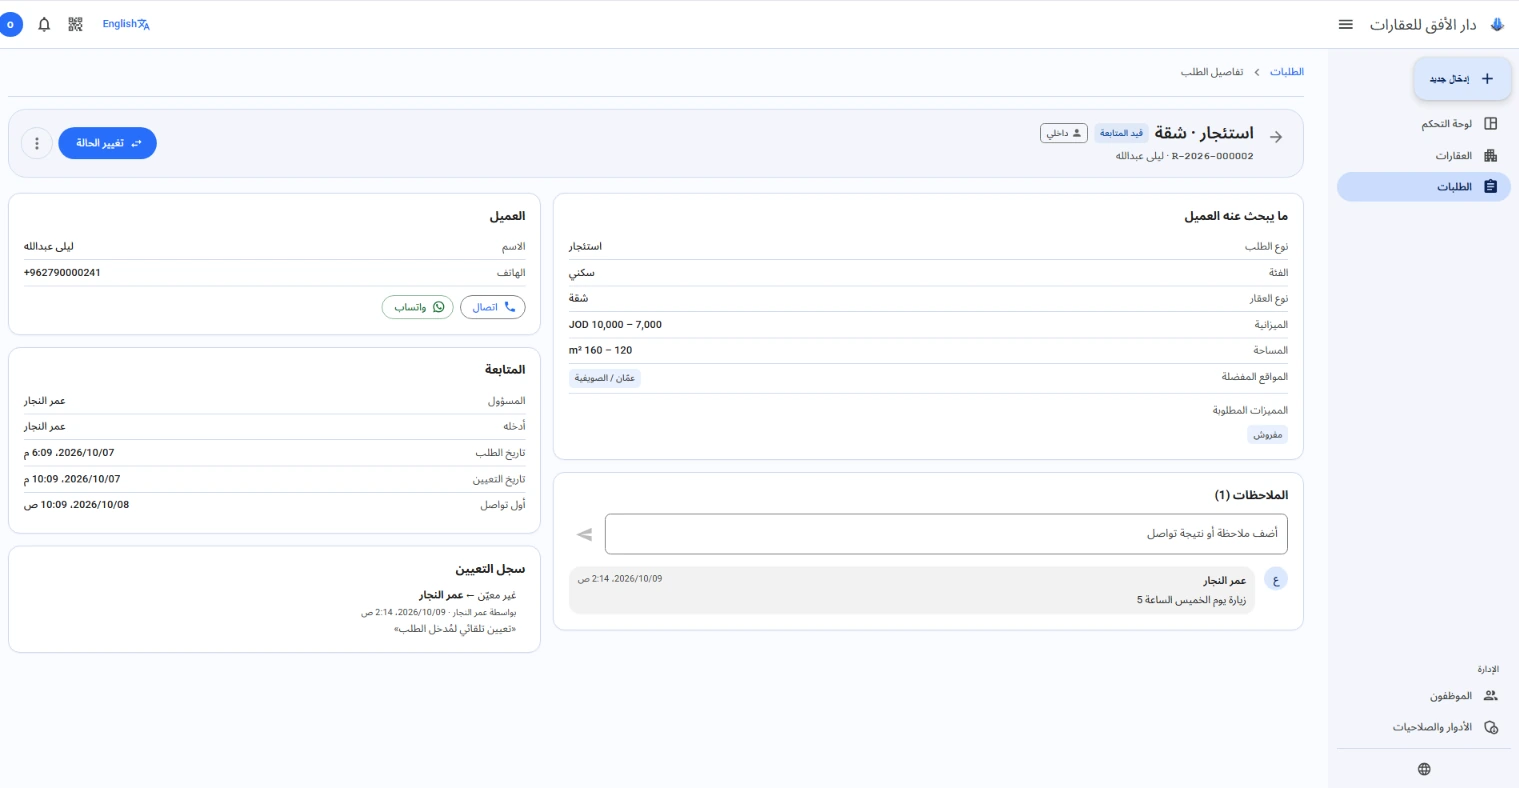
Task: Toggle the hamburger sidebar menu
Action: click(1346, 24)
